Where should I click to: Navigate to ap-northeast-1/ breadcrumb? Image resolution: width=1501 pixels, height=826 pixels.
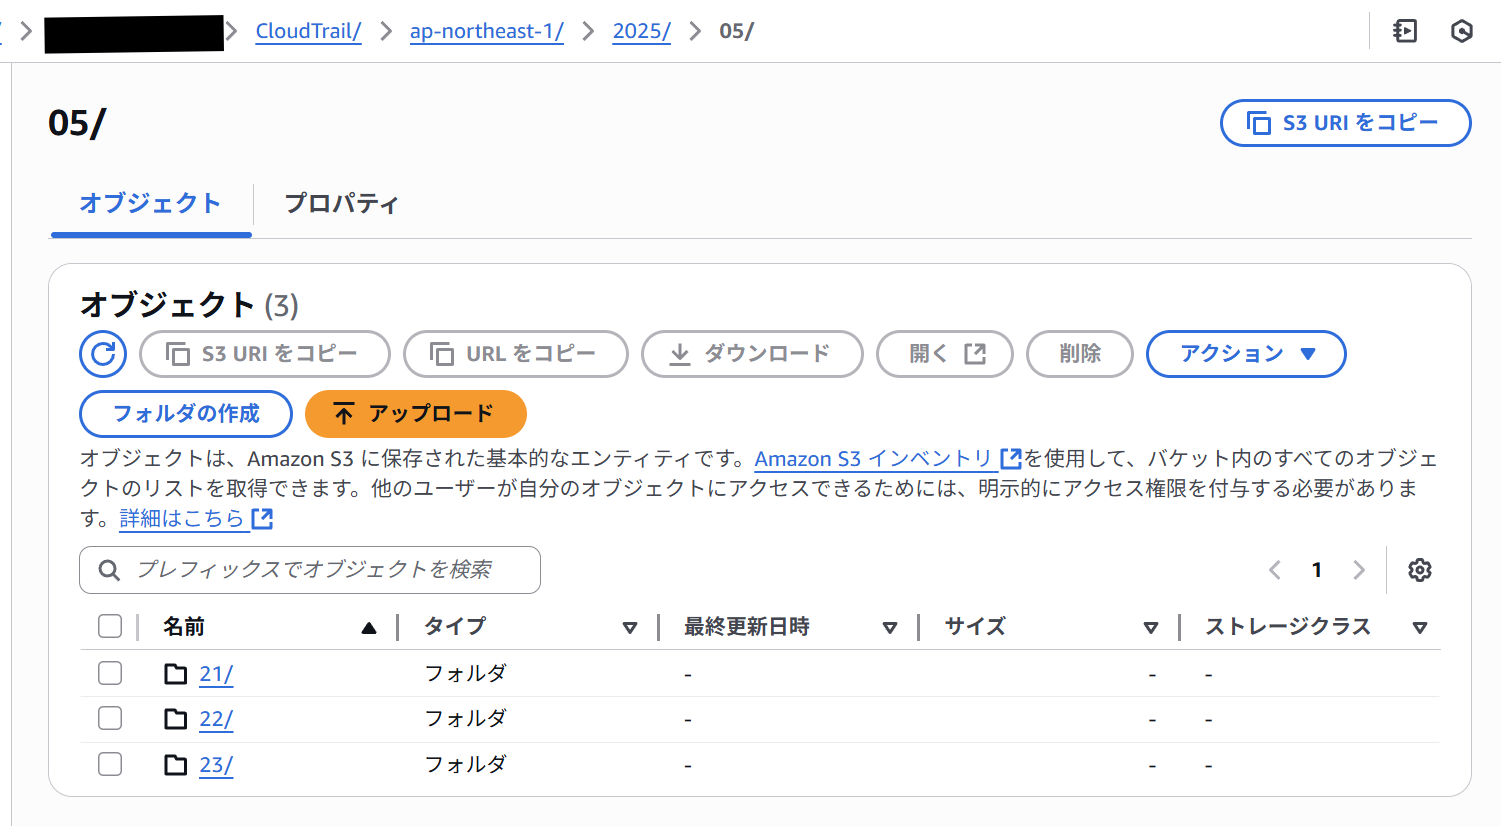[x=487, y=31]
